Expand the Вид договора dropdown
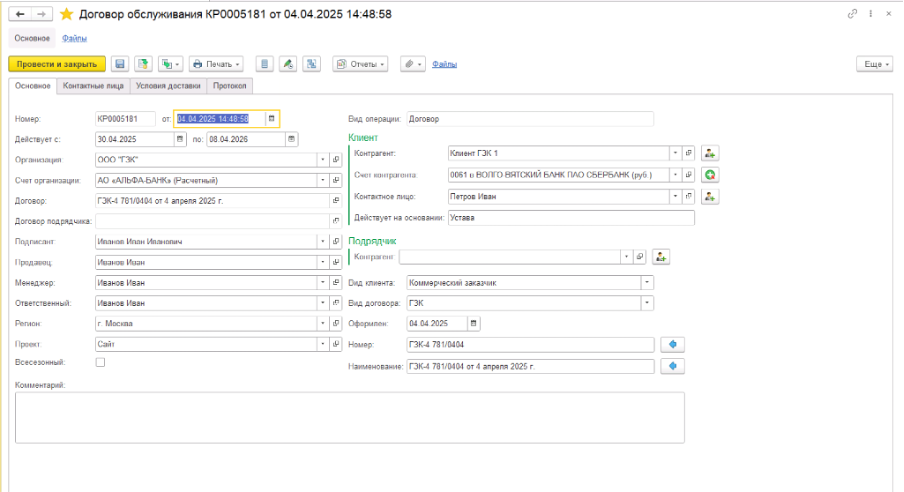904x492 pixels. tap(647, 303)
